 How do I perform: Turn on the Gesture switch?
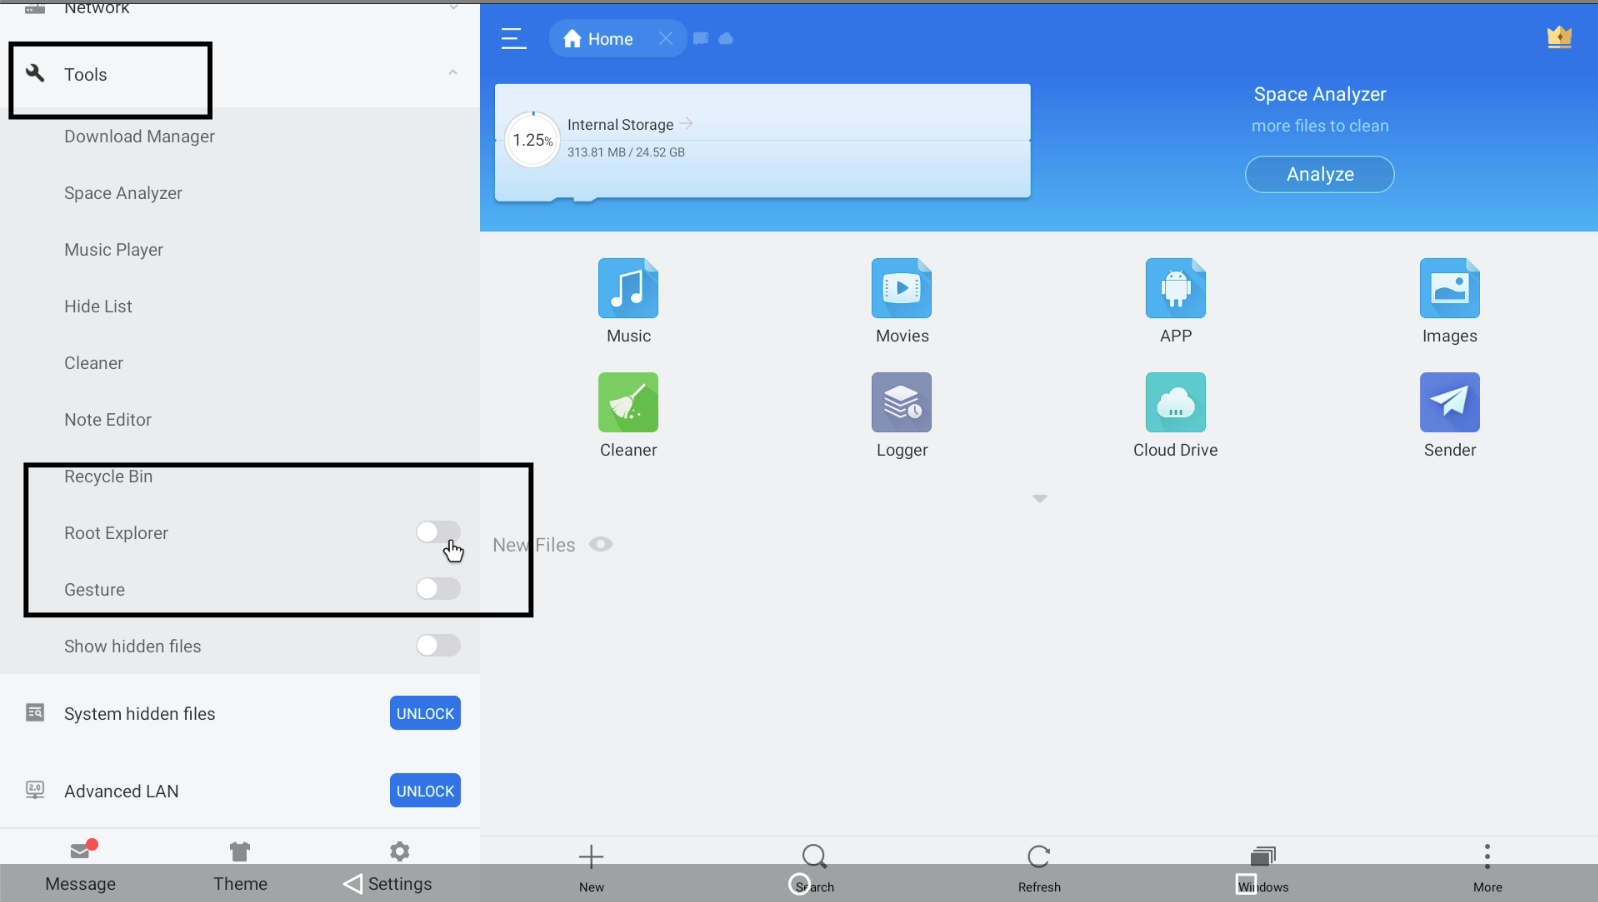tap(438, 589)
